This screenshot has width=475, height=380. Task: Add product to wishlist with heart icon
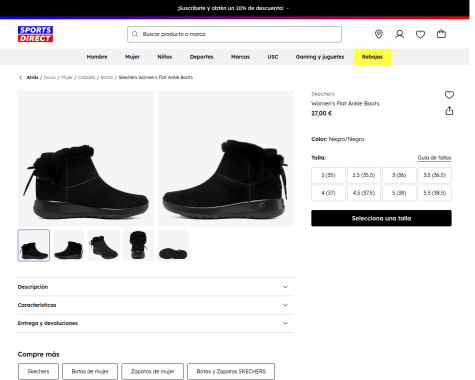[449, 95]
